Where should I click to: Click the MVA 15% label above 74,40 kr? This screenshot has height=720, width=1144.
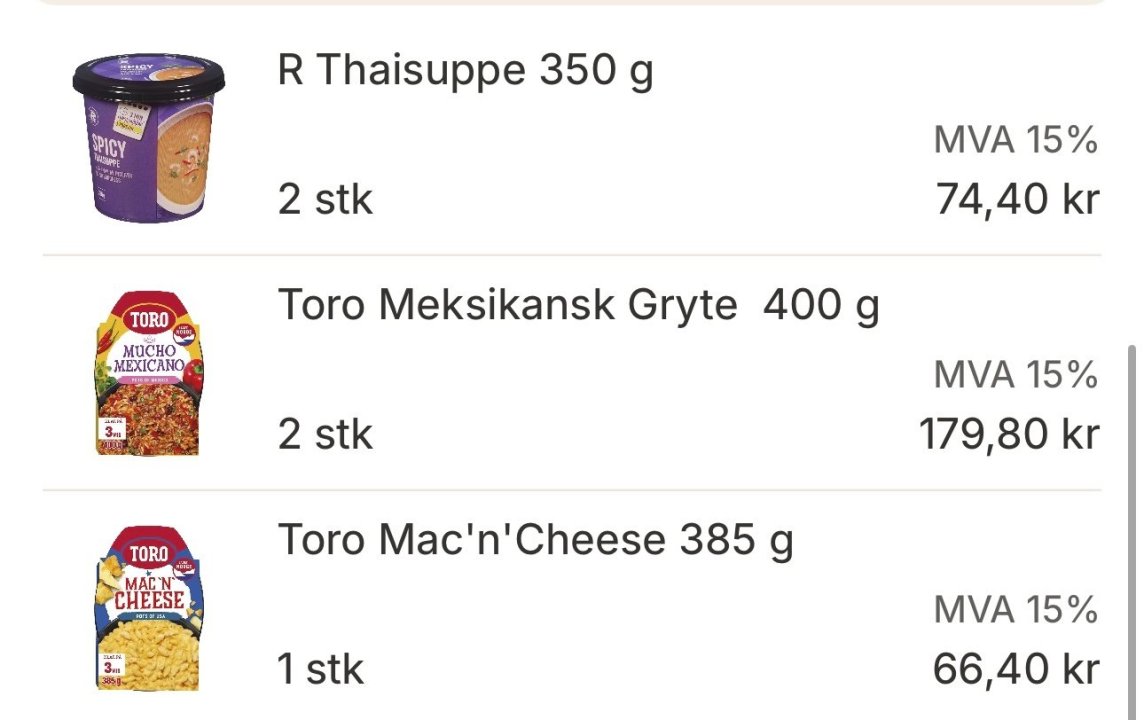[1015, 141]
